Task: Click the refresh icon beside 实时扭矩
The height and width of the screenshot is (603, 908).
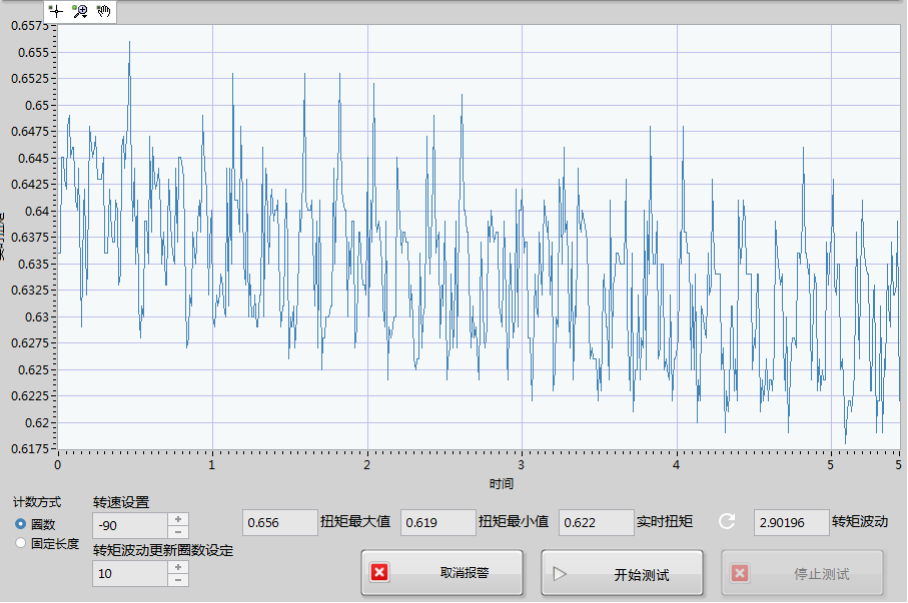Action: click(x=727, y=521)
